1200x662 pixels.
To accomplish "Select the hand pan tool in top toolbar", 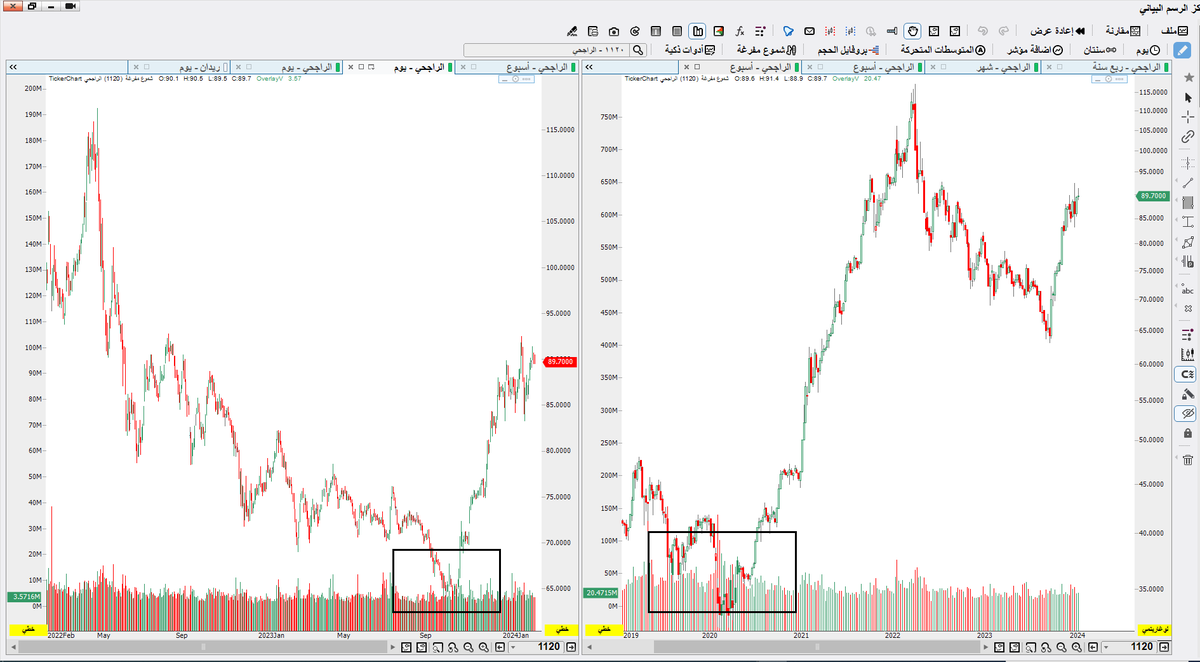I will click(912, 31).
